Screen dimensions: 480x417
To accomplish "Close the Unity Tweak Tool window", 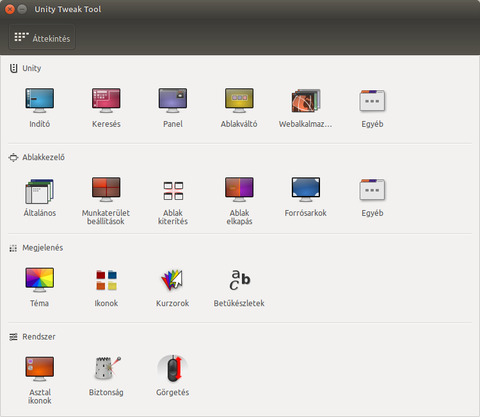I will [10, 9].
